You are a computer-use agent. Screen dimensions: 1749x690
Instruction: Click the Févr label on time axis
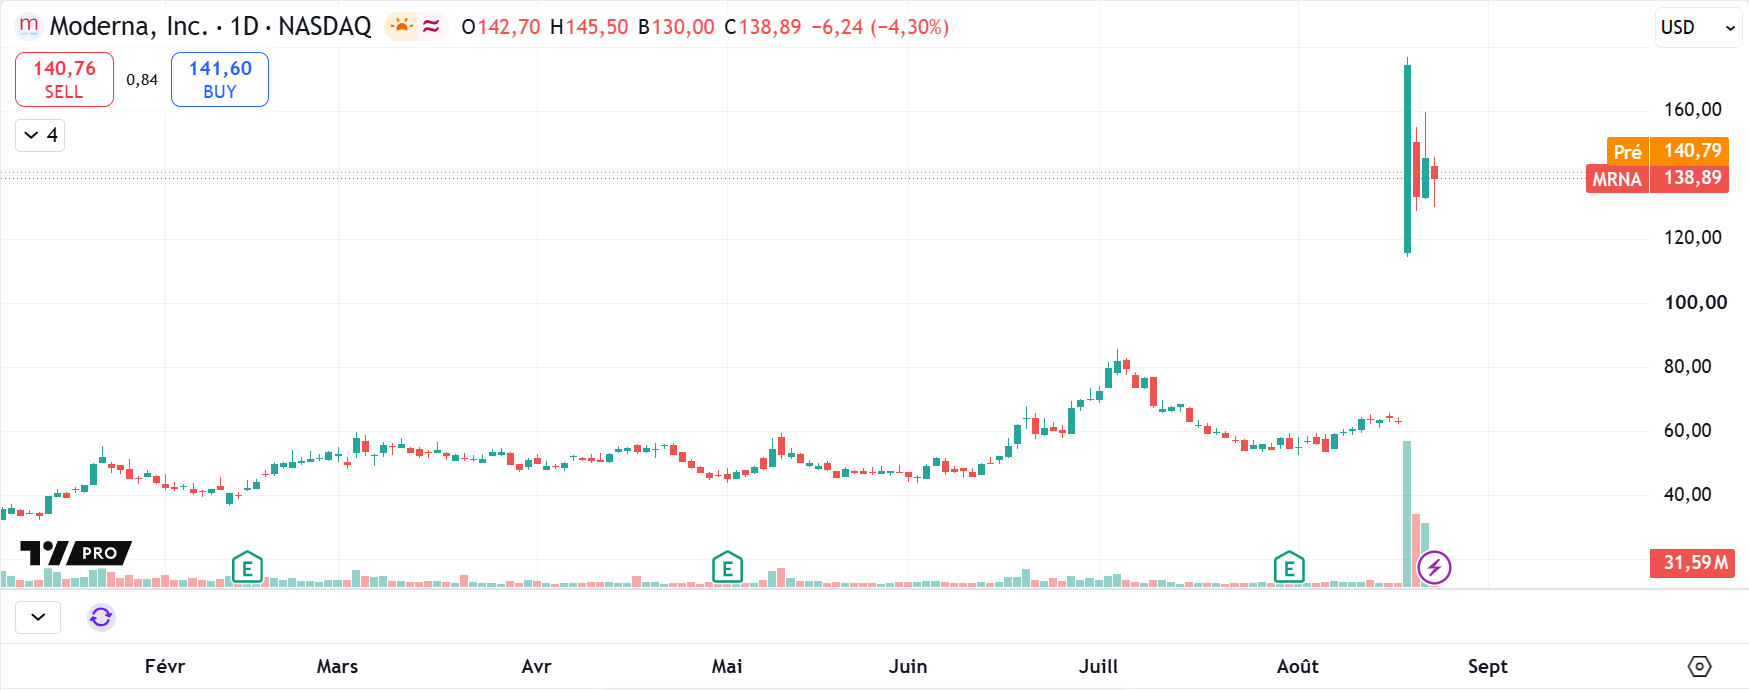coord(165,666)
